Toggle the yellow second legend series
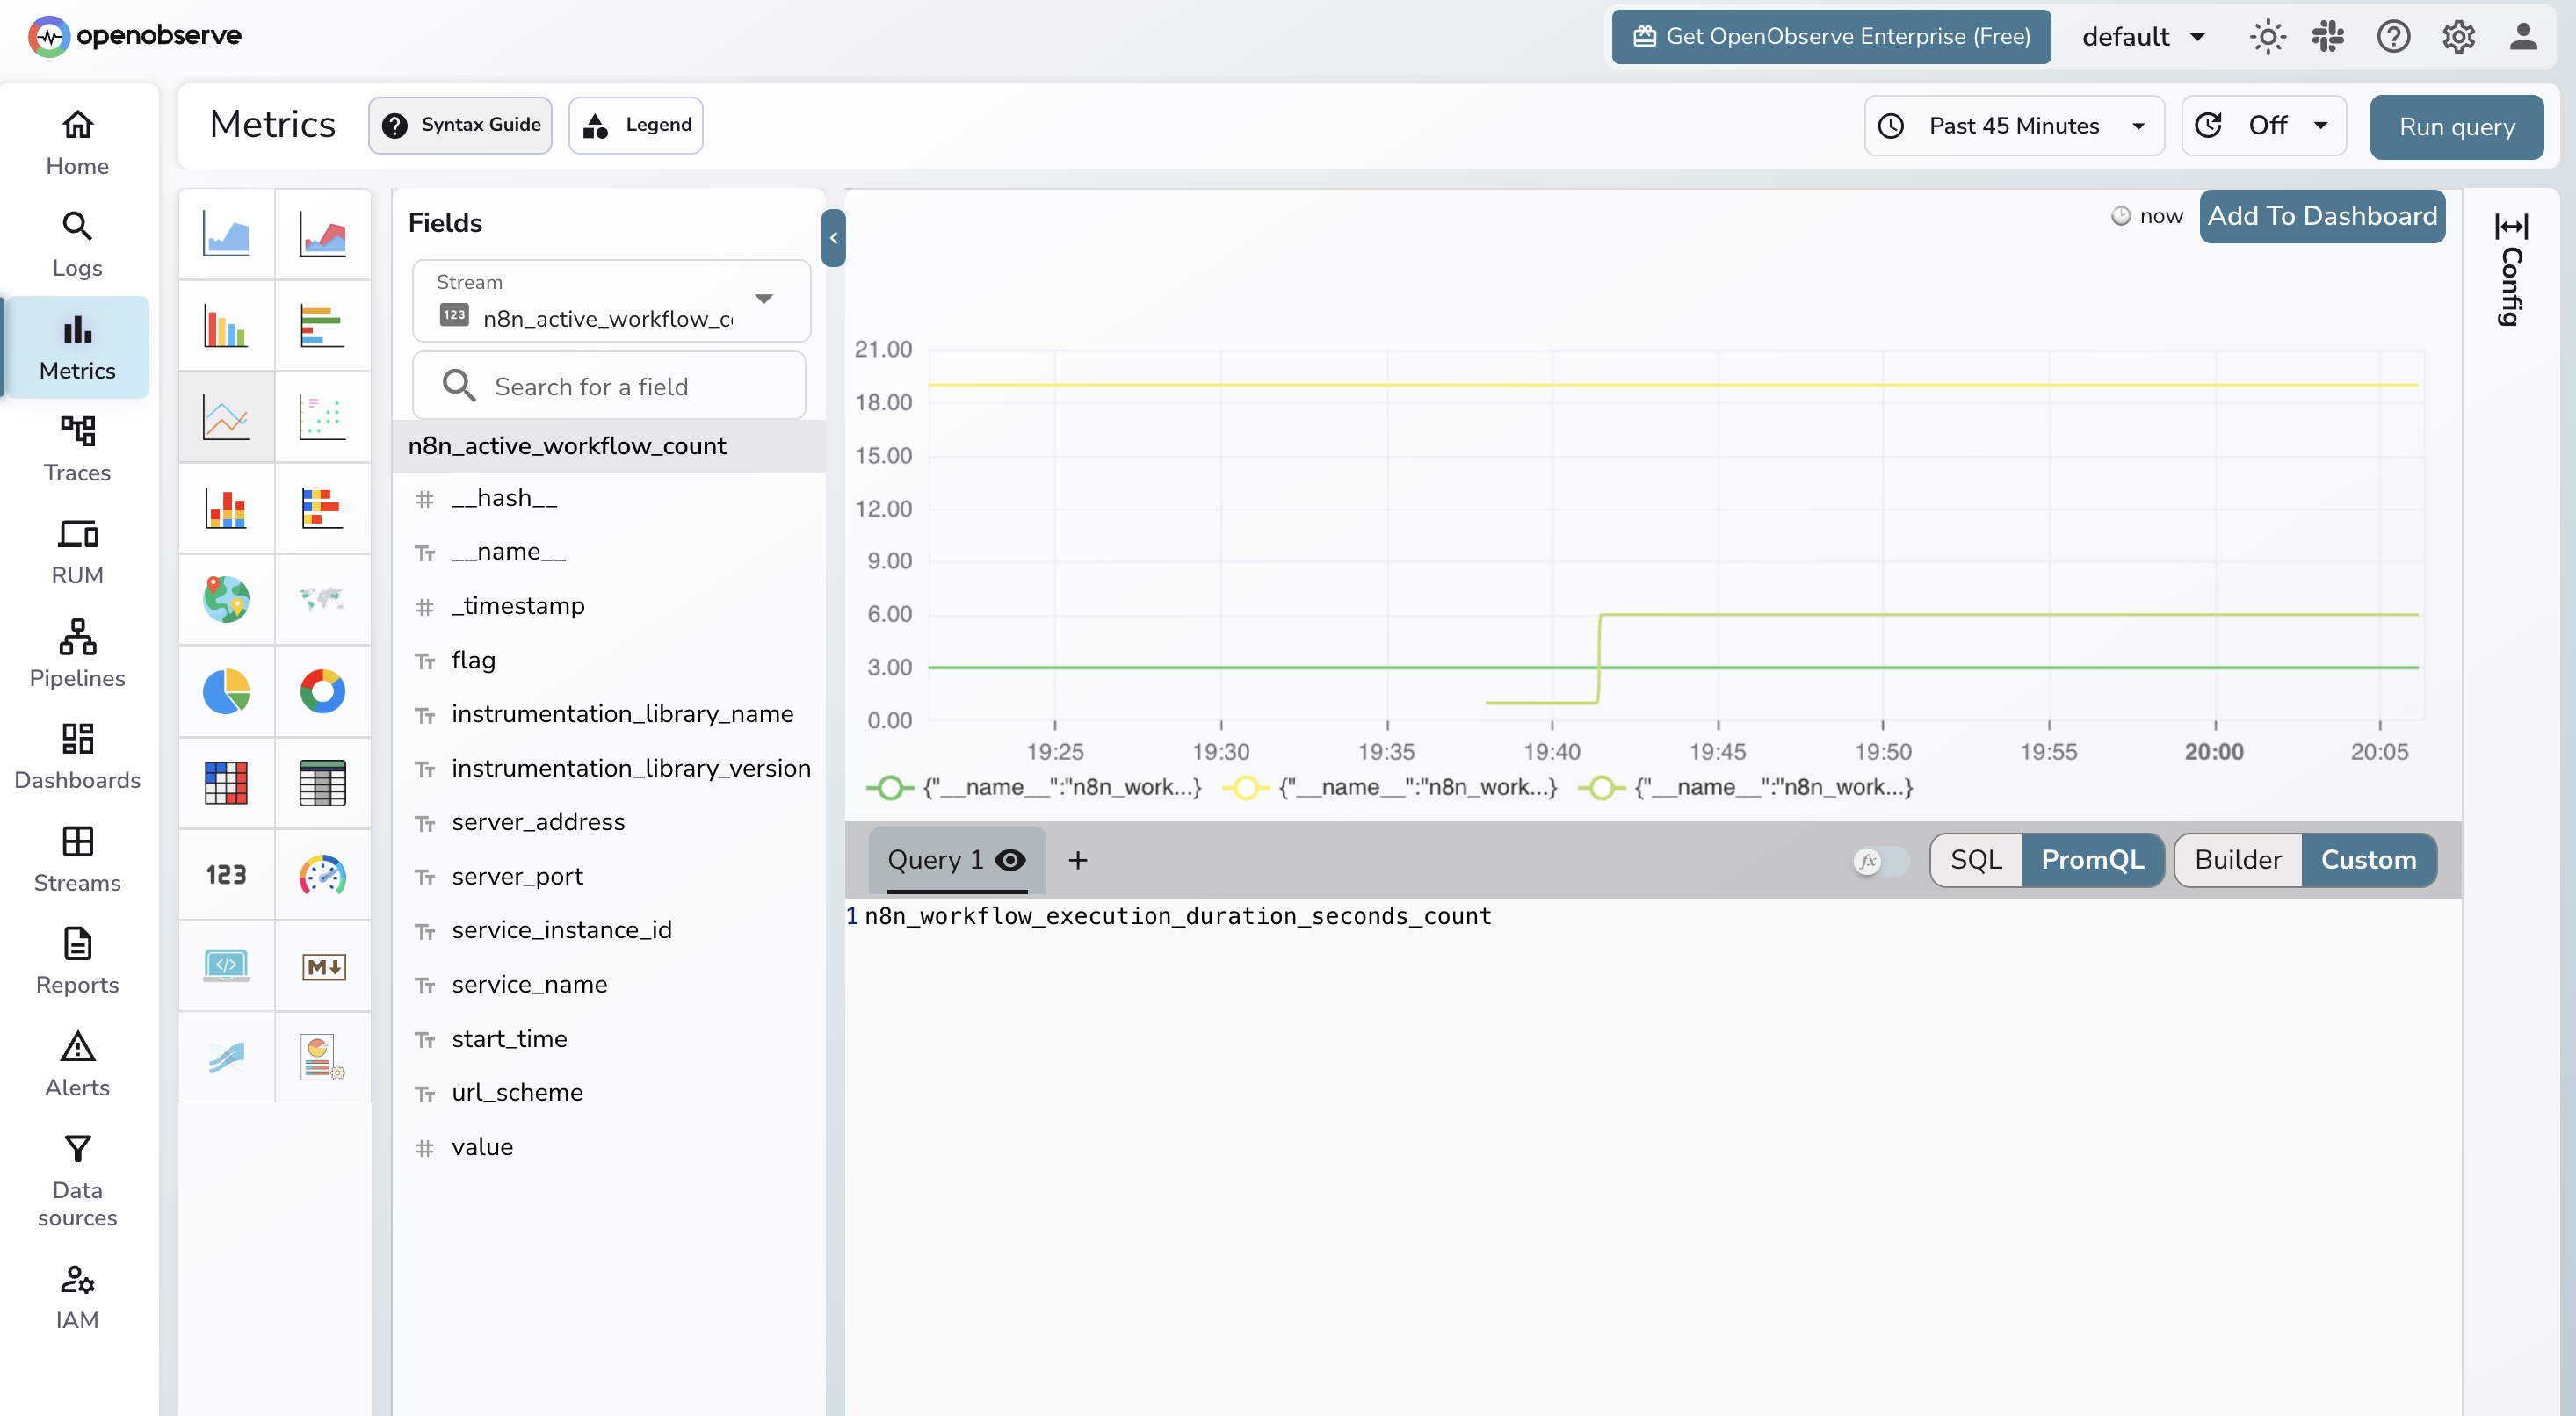2576x1416 pixels. (x=1390, y=787)
